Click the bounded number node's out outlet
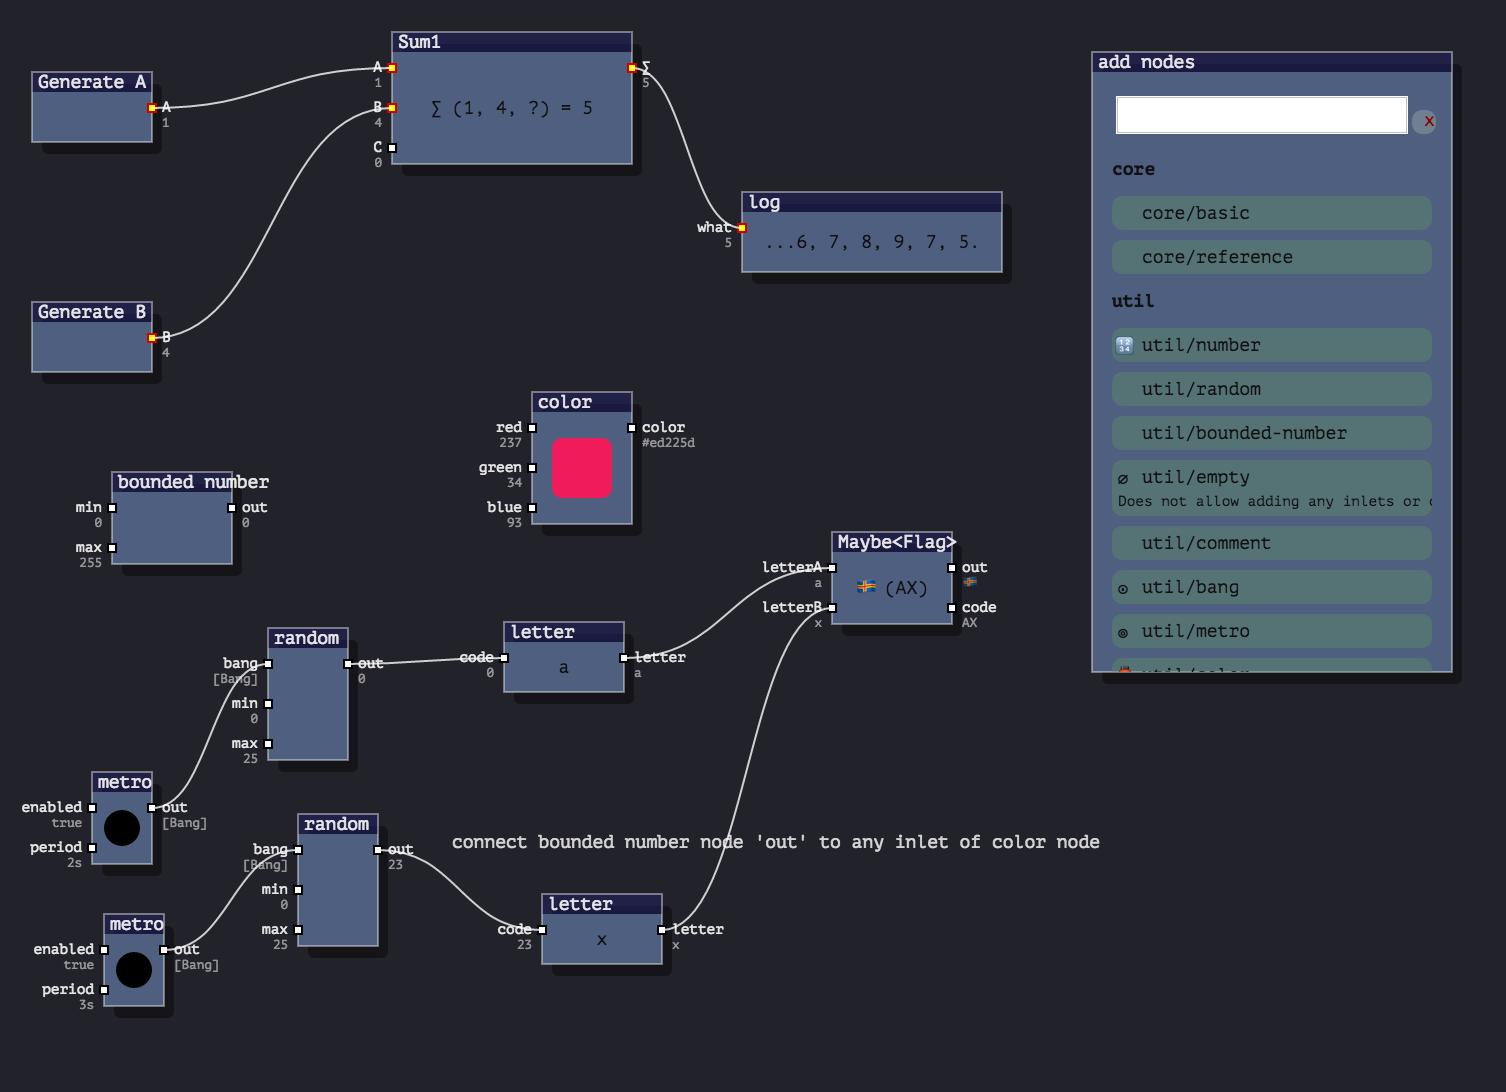This screenshot has height=1092, width=1506. [232, 508]
